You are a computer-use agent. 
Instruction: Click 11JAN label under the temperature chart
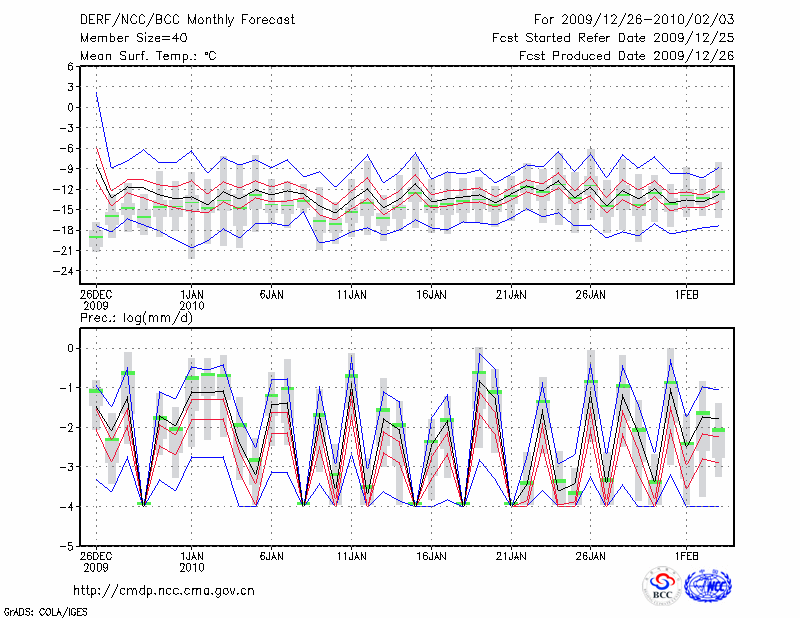pos(351,295)
